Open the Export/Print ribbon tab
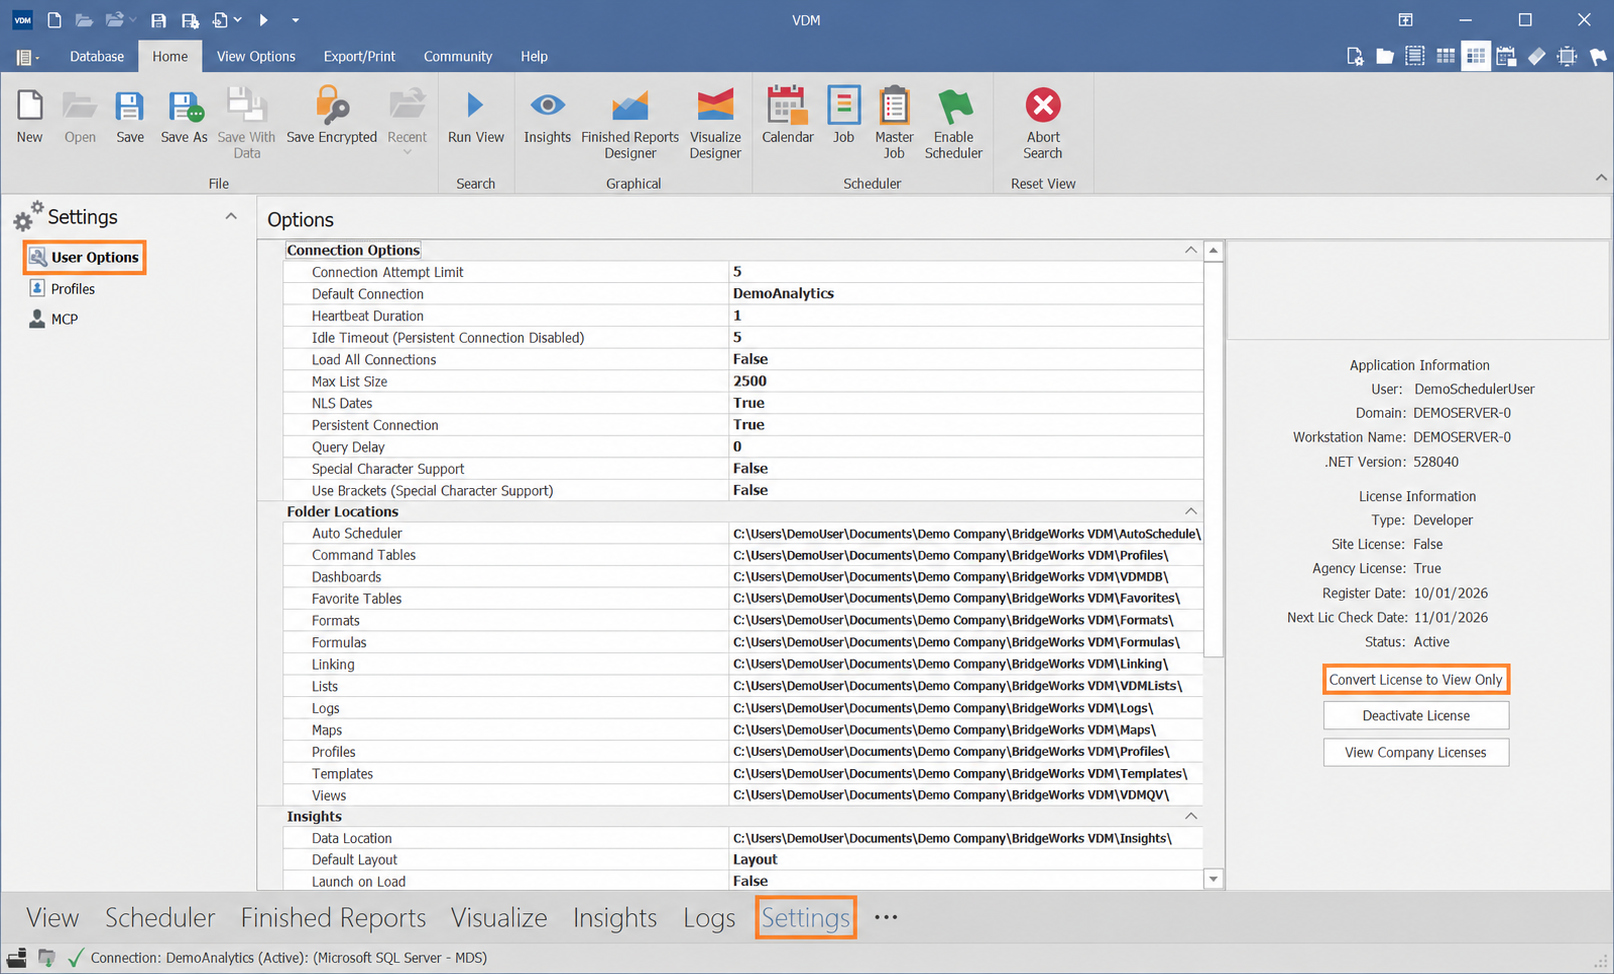Screen dimensions: 1614x974 click(359, 56)
